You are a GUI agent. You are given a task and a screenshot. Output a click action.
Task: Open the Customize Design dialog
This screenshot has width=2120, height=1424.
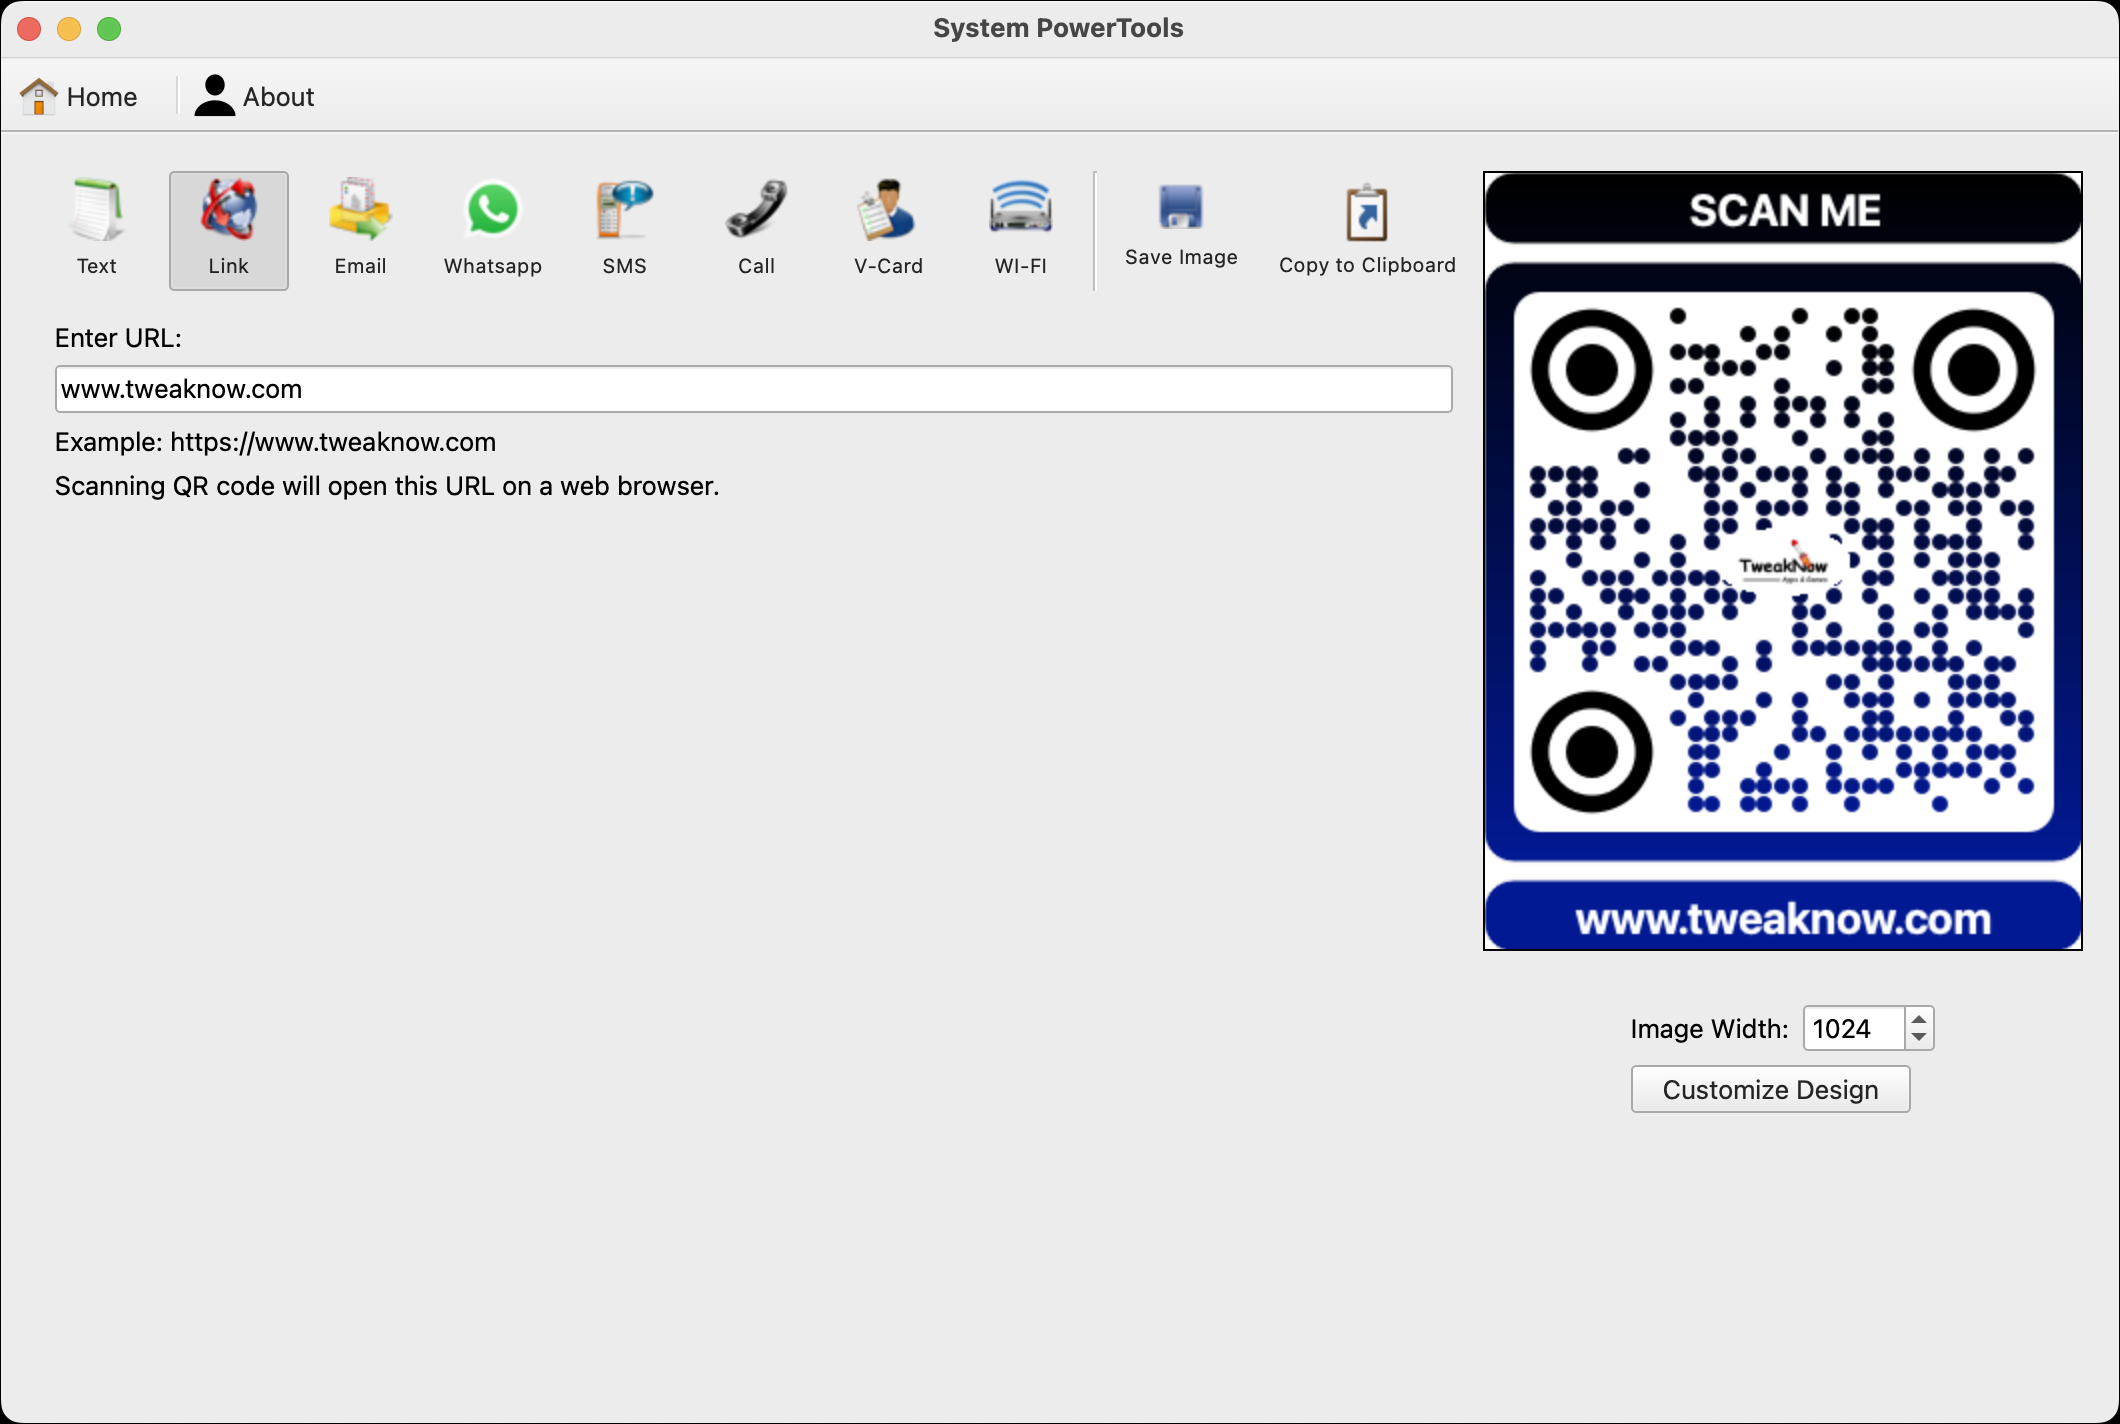tap(1770, 1089)
